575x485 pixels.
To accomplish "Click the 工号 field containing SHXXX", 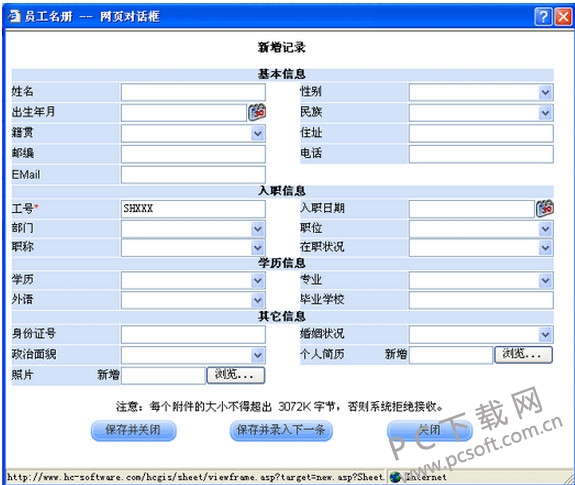I will click(x=193, y=209).
